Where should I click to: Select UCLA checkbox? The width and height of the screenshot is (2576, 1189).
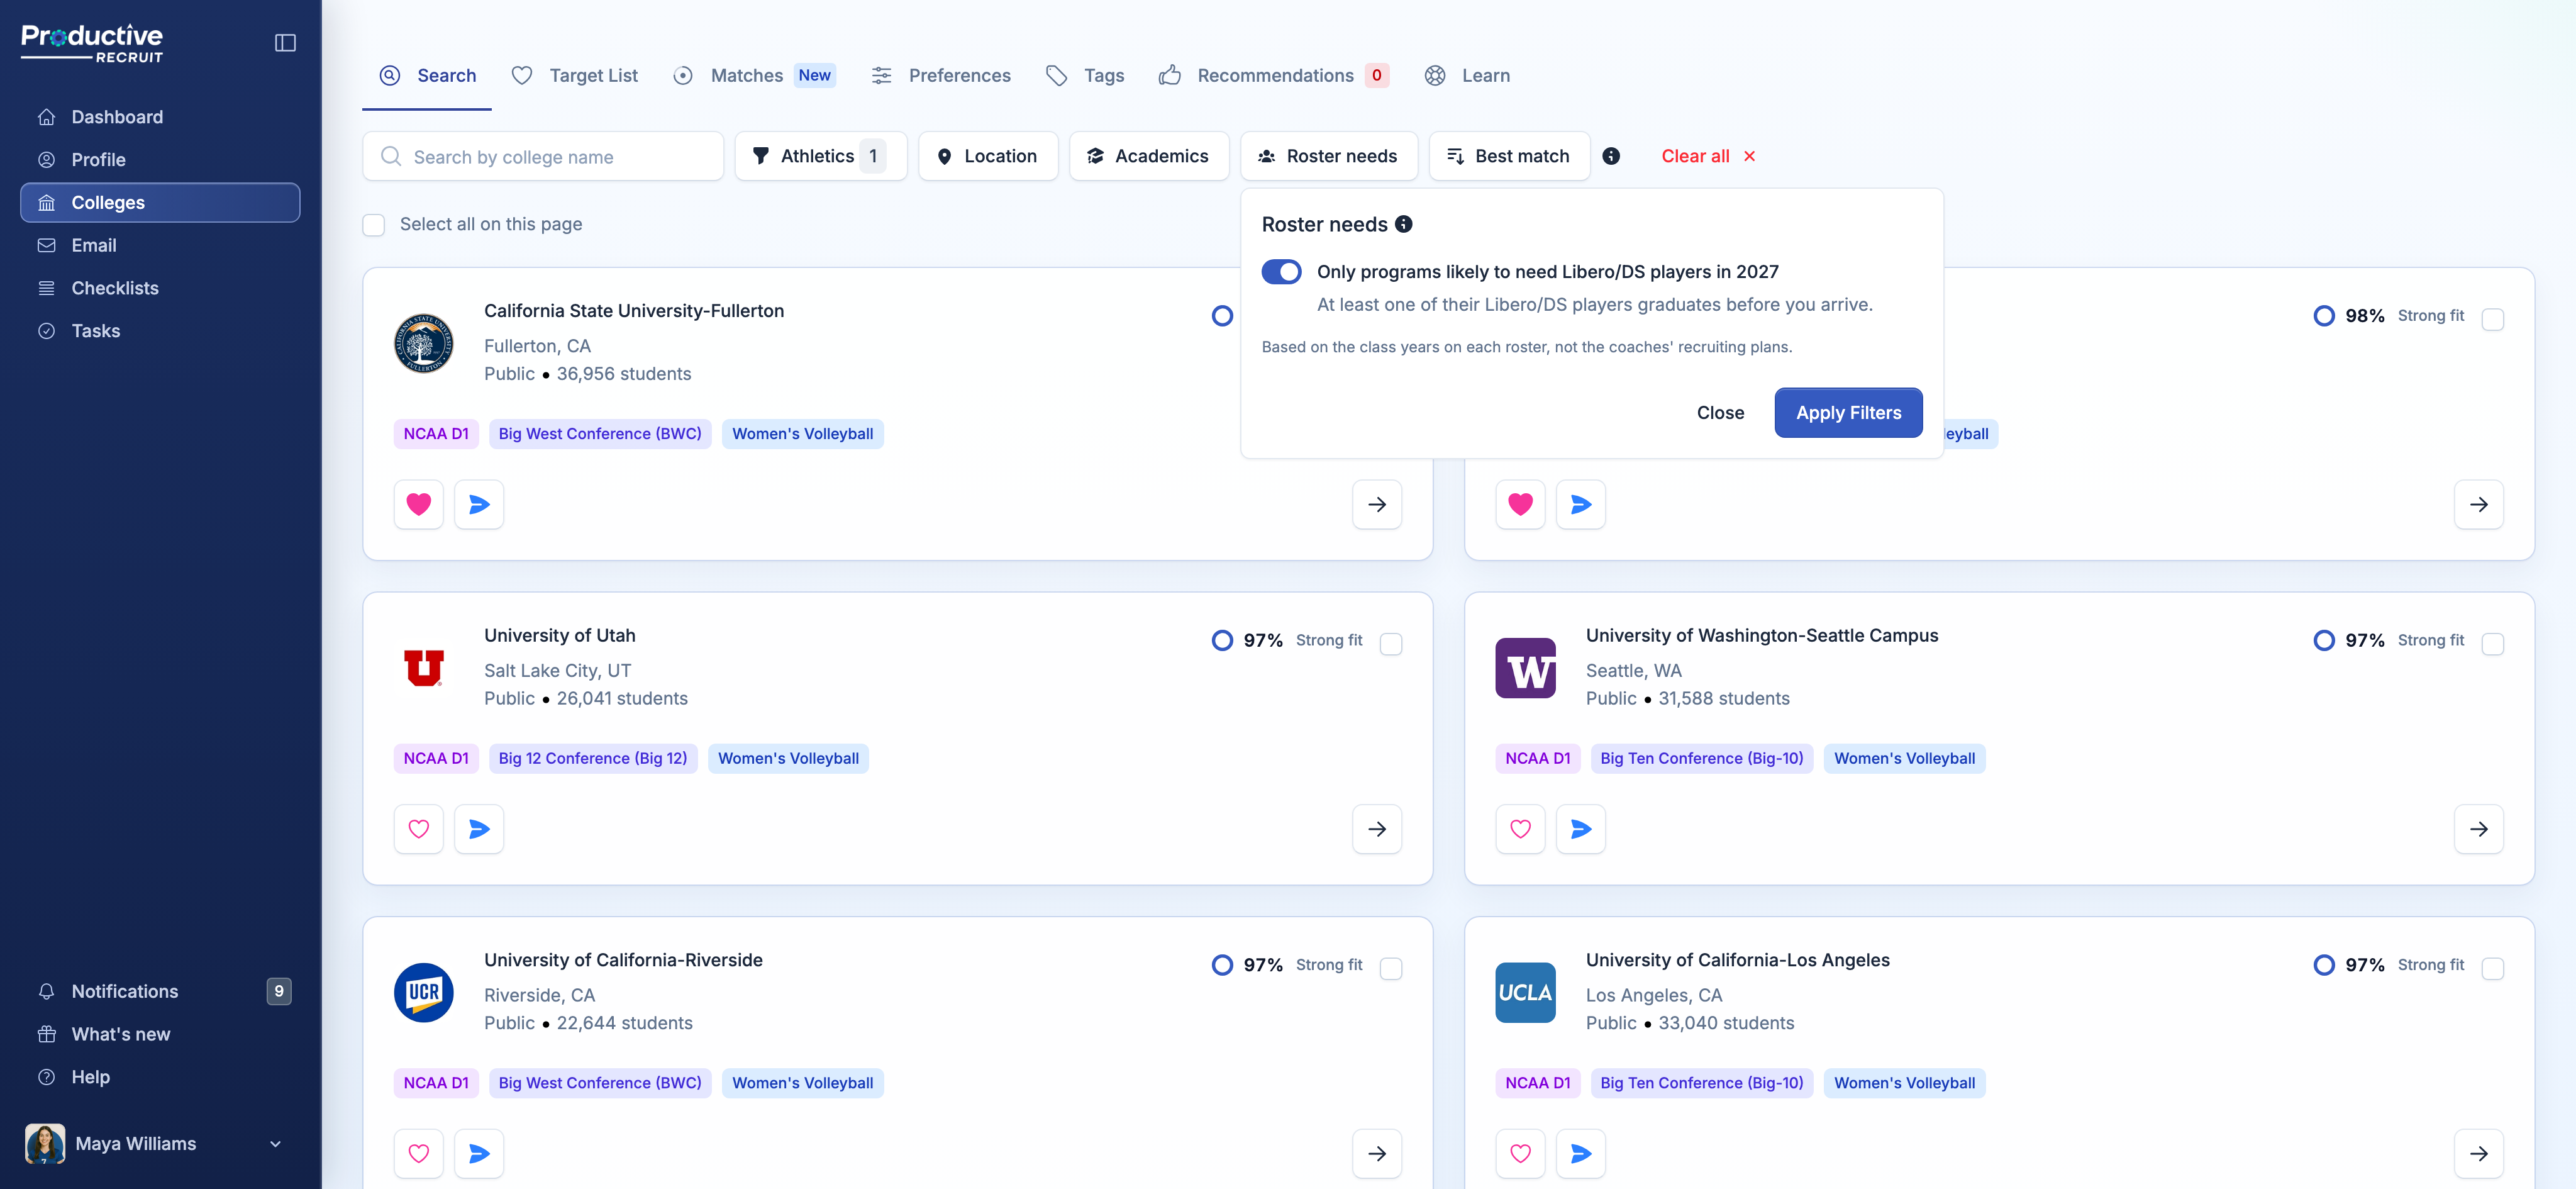click(x=2493, y=968)
